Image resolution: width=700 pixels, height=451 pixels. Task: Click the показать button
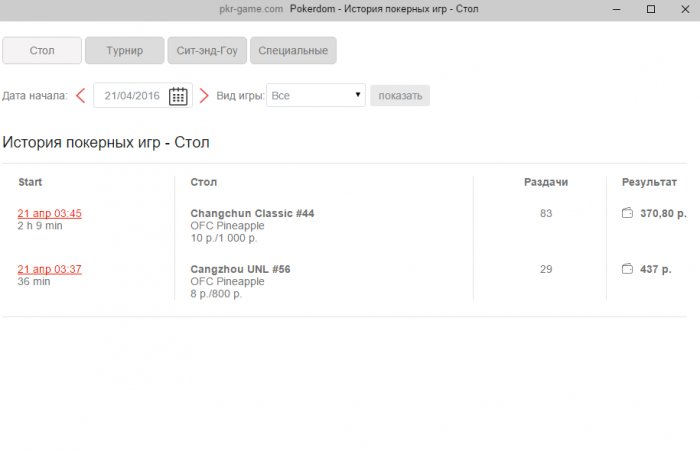point(400,96)
